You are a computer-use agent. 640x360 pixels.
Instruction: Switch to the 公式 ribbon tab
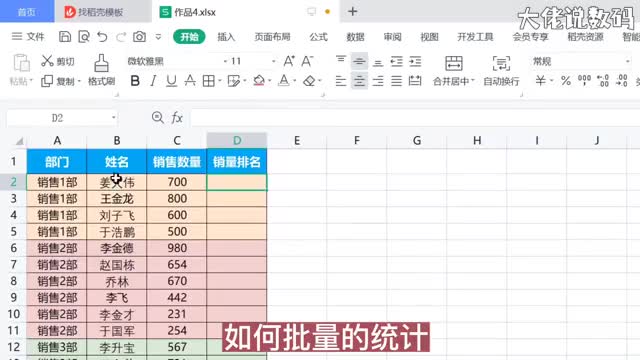point(318,37)
